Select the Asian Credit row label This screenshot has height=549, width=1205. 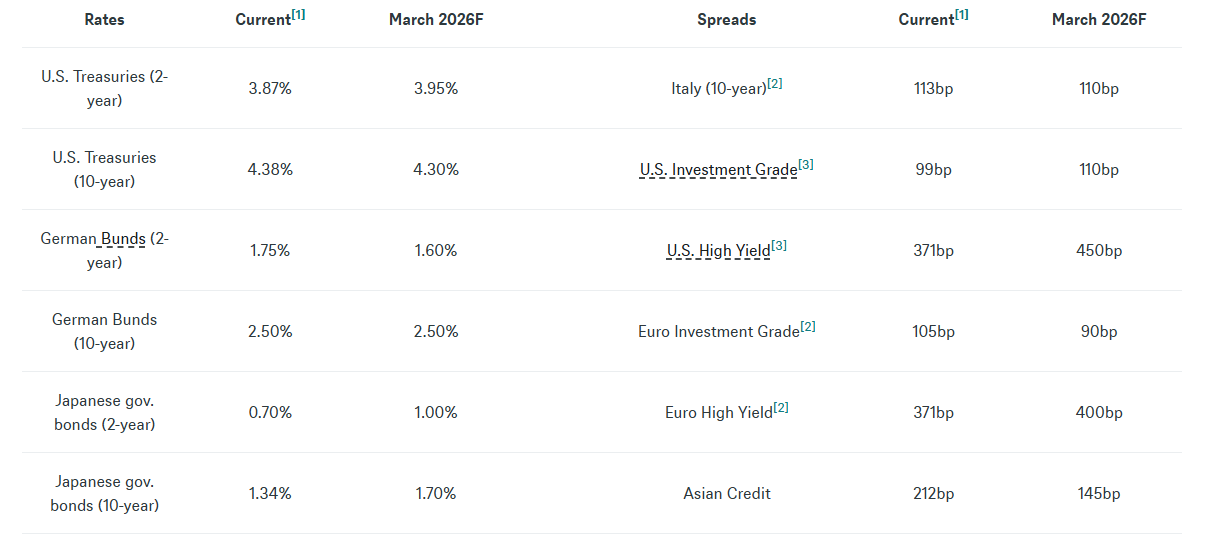727,494
